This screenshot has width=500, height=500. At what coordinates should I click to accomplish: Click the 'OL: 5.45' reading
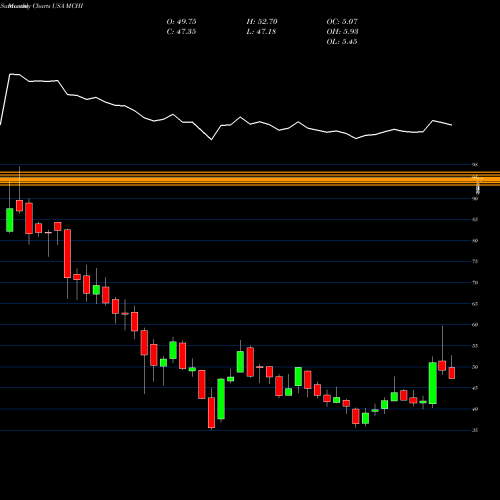pyautogui.click(x=342, y=42)
